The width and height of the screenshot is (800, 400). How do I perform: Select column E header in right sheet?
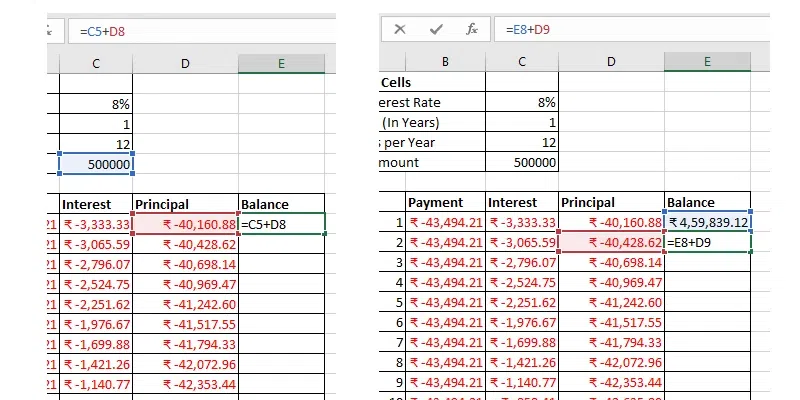(707, 63)
